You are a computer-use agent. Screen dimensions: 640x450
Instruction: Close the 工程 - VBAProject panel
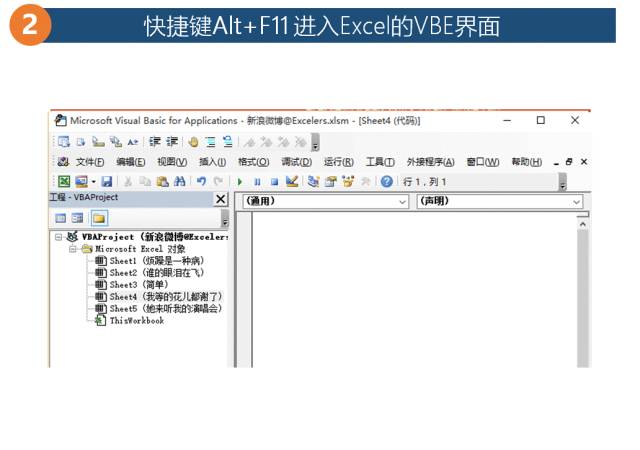click(220, 199)
